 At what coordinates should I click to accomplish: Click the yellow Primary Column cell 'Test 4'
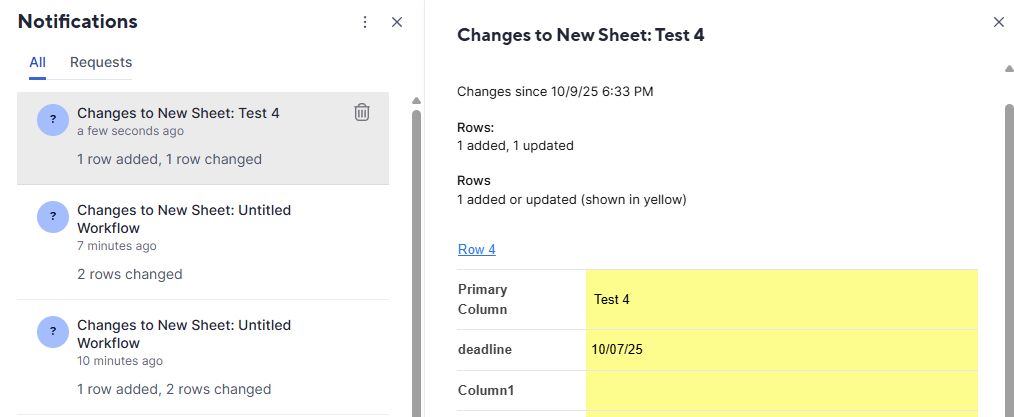(x=781, y=299)
